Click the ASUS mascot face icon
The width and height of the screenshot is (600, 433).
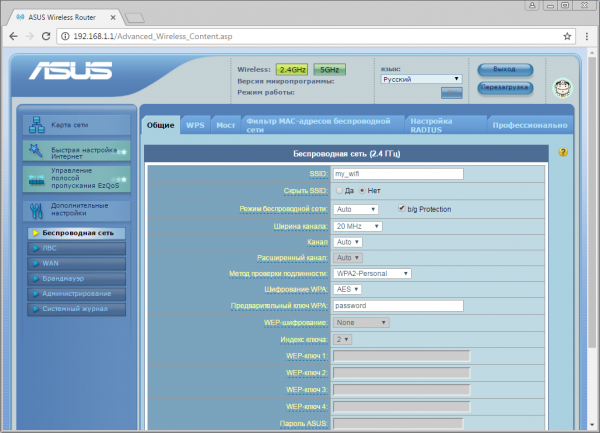[x=562, y=88]
